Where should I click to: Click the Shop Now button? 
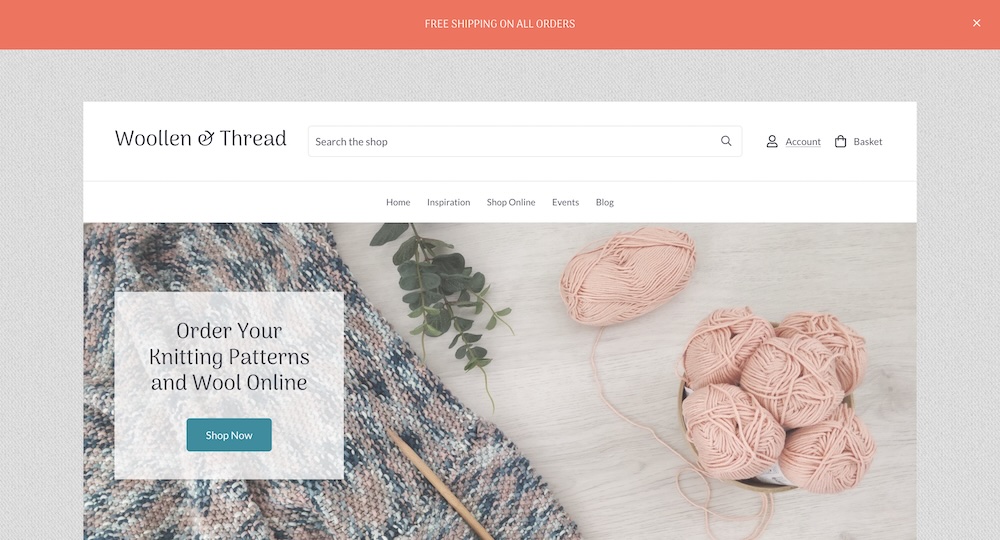coord(229,435)
